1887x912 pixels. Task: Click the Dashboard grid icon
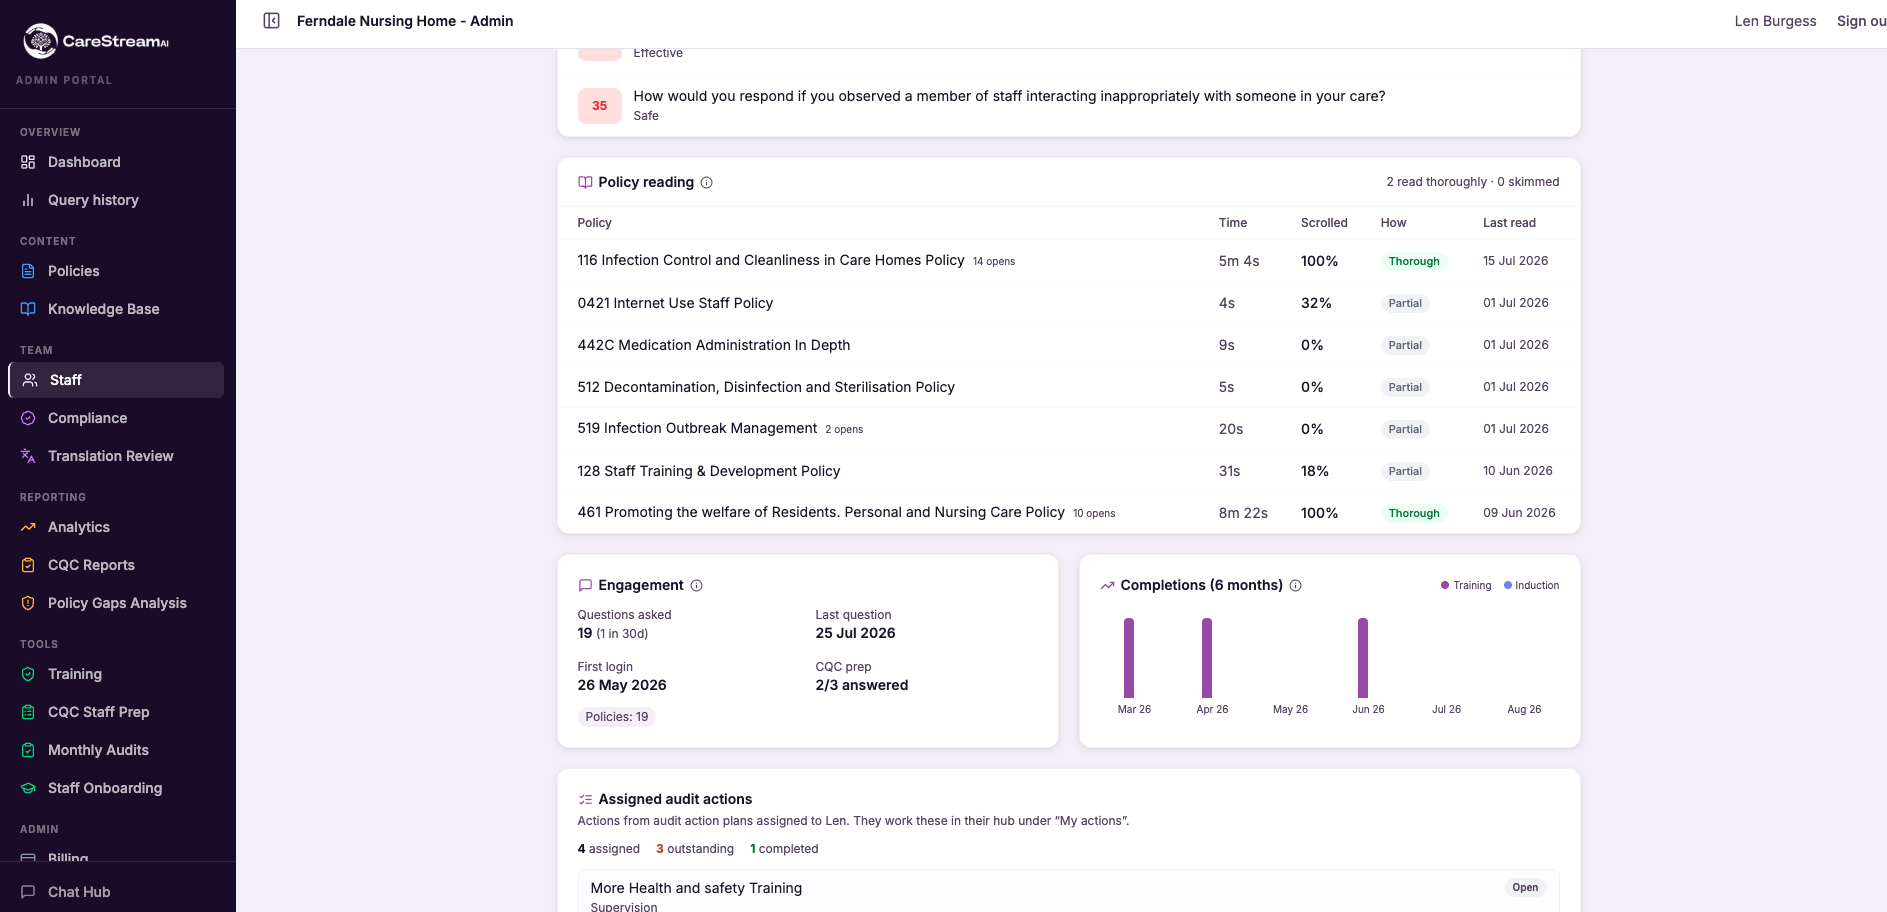(28, 162)
